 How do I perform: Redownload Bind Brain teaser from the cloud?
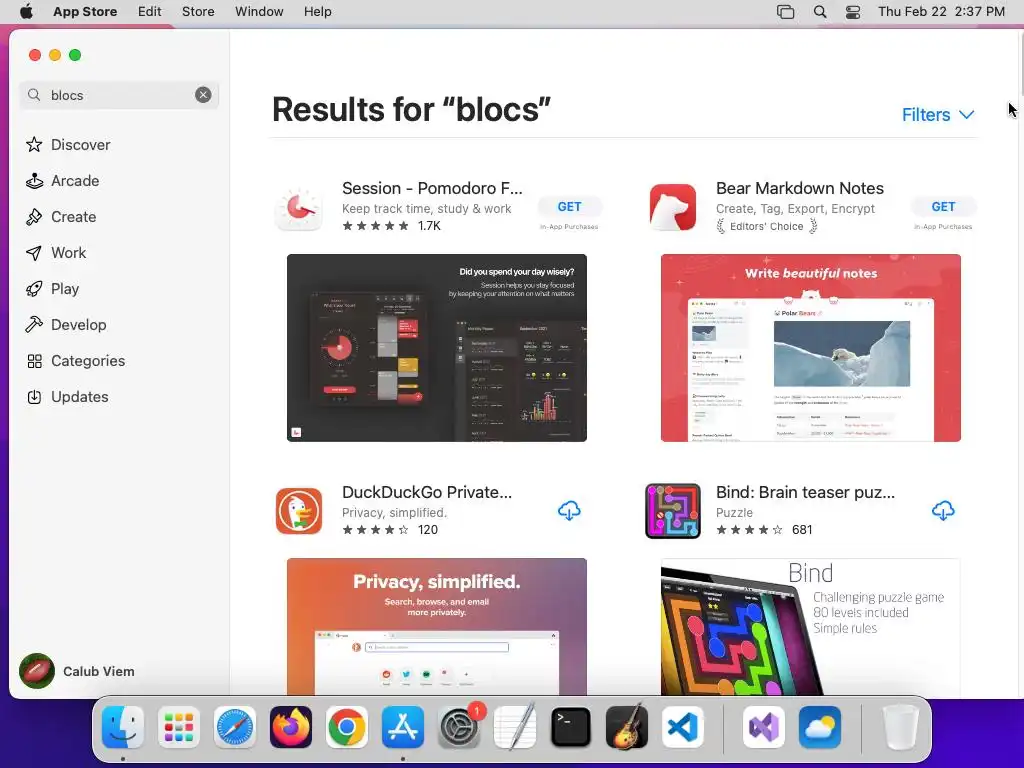pos(943,511)
